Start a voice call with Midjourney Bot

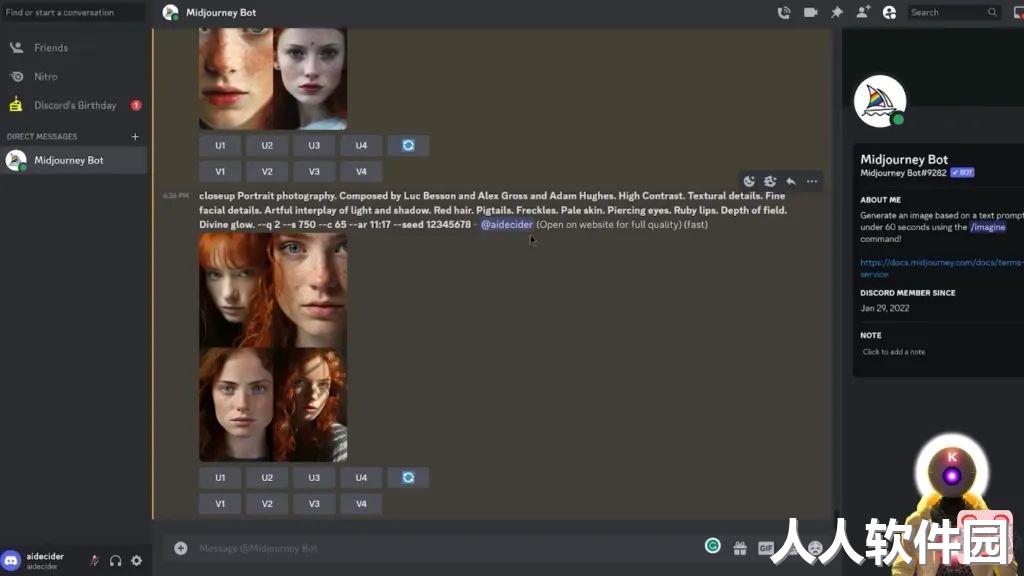[784, 12]
